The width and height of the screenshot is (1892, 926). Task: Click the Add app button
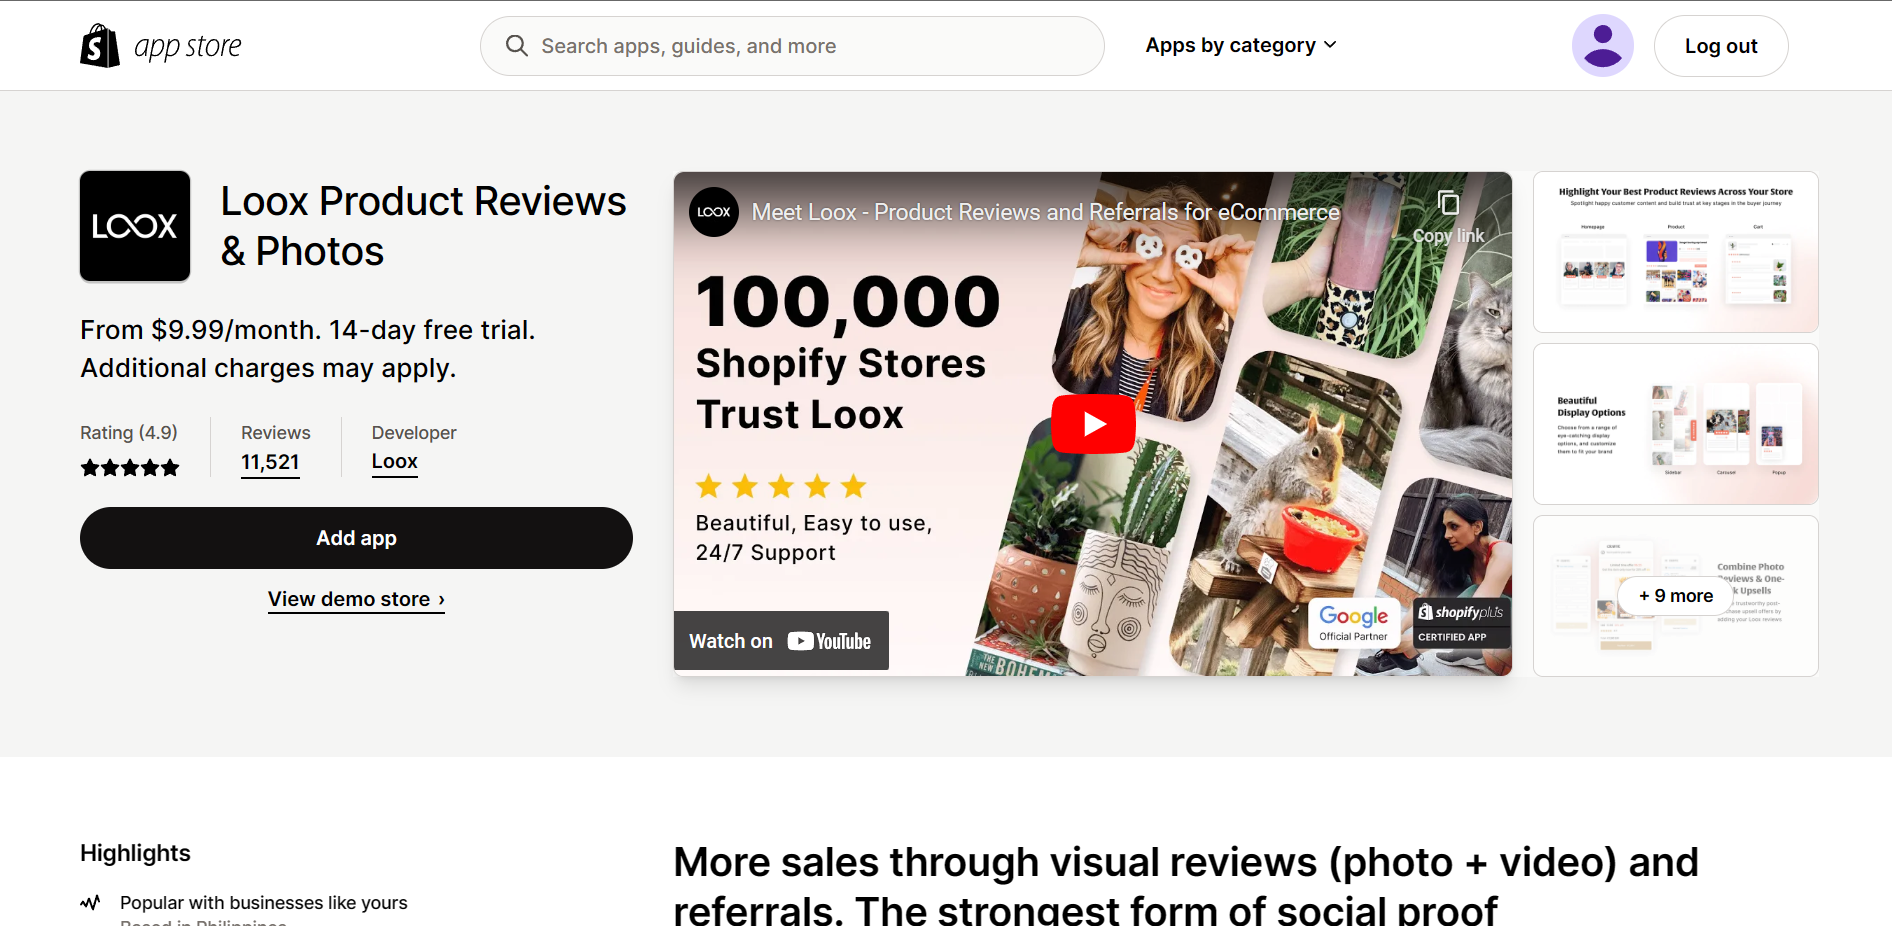[x=356, y=538]
